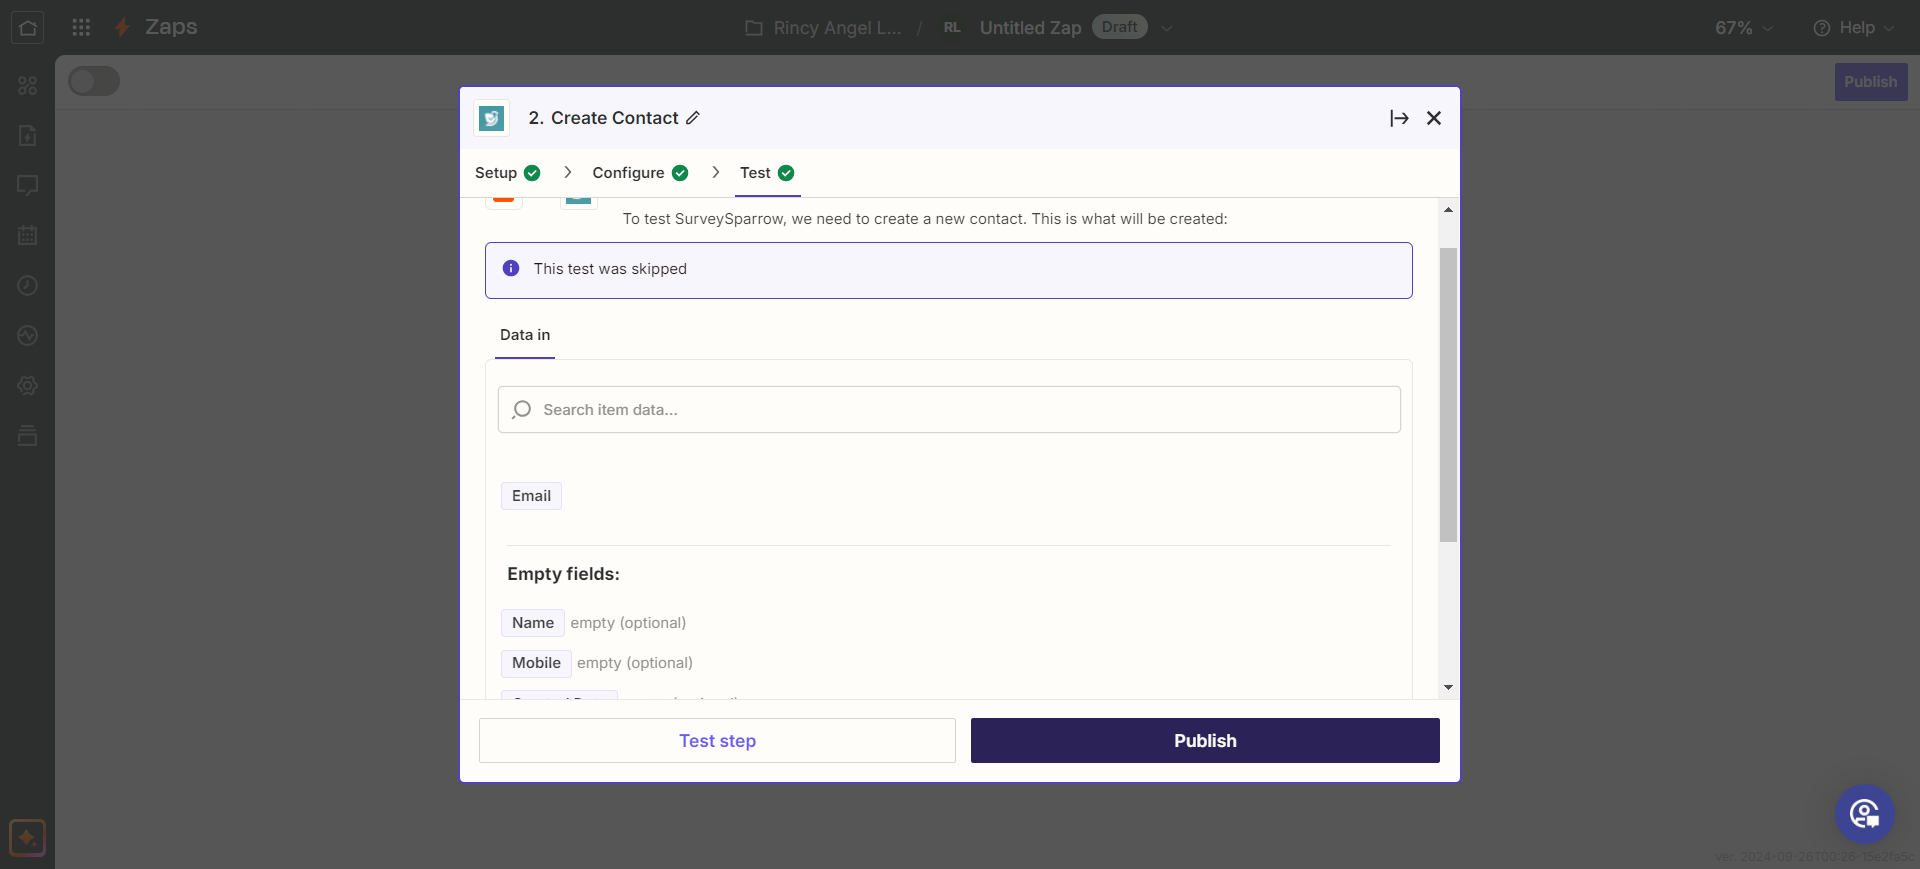Click the Search item data field
Viewport: 1920px width, 869px height.
click(949, 410)
